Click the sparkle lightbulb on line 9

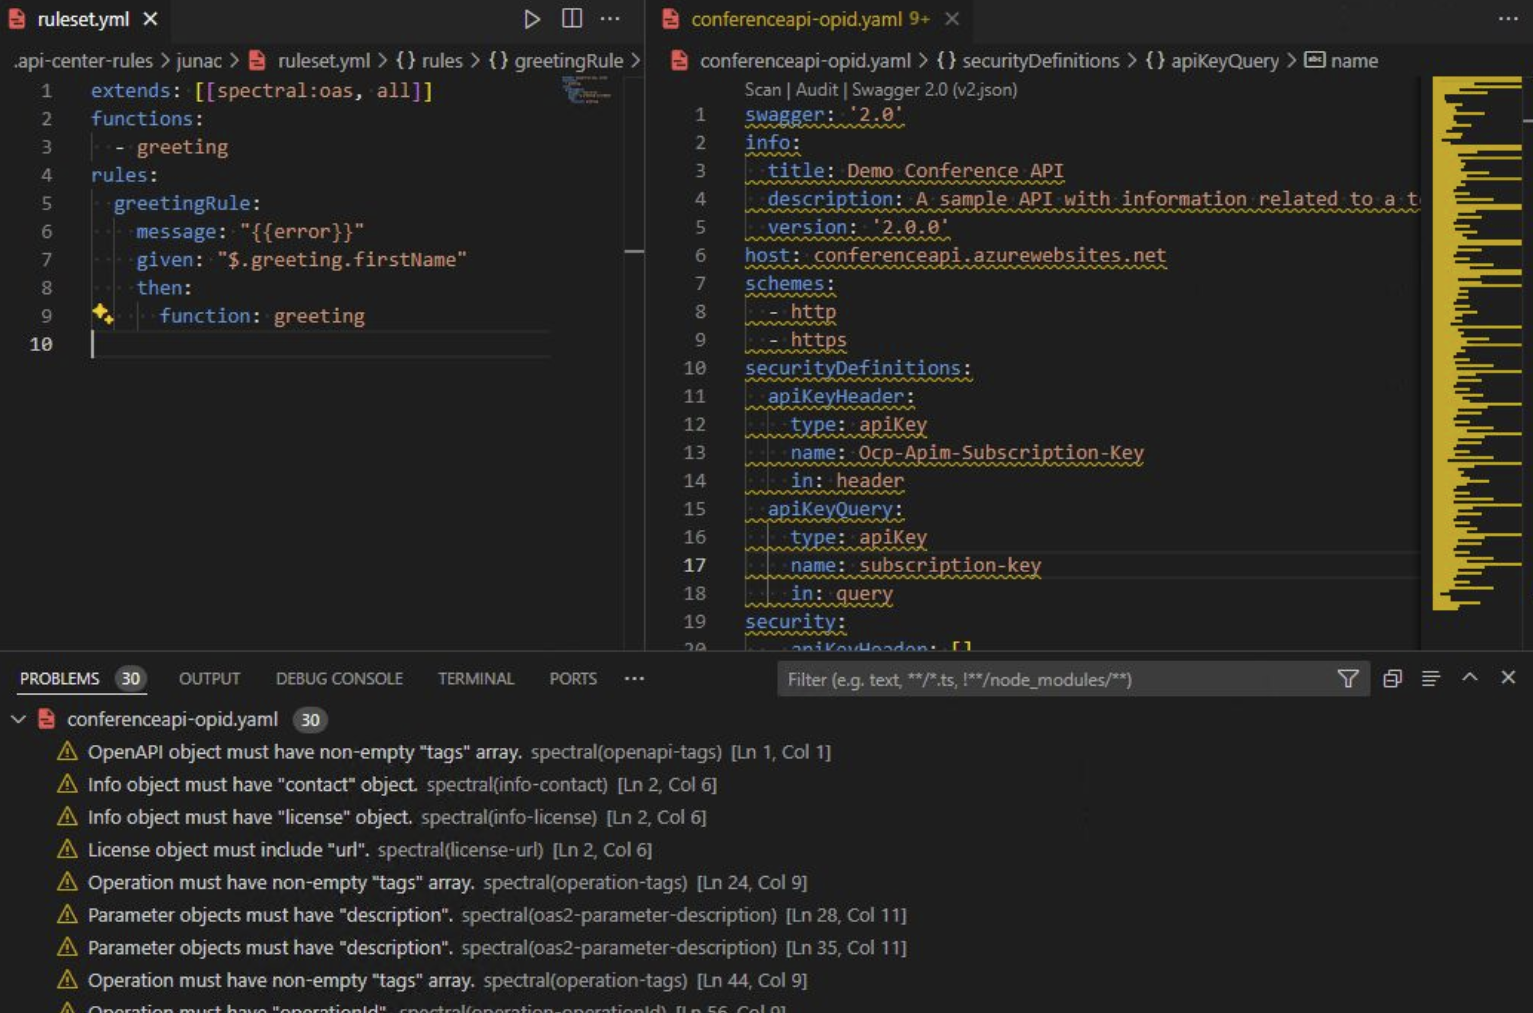pyautogui.click(x=102, y=314)
